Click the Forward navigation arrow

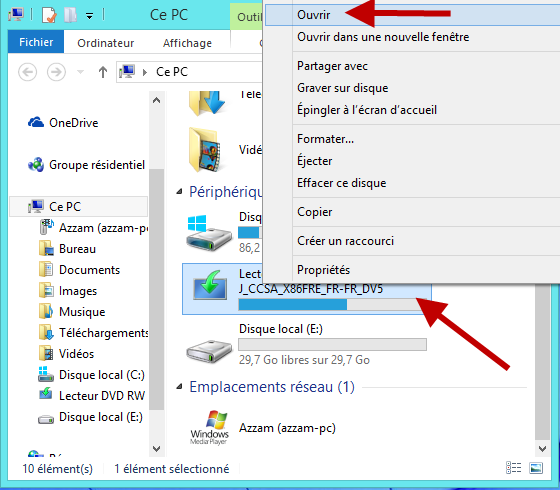coord(56,72)
